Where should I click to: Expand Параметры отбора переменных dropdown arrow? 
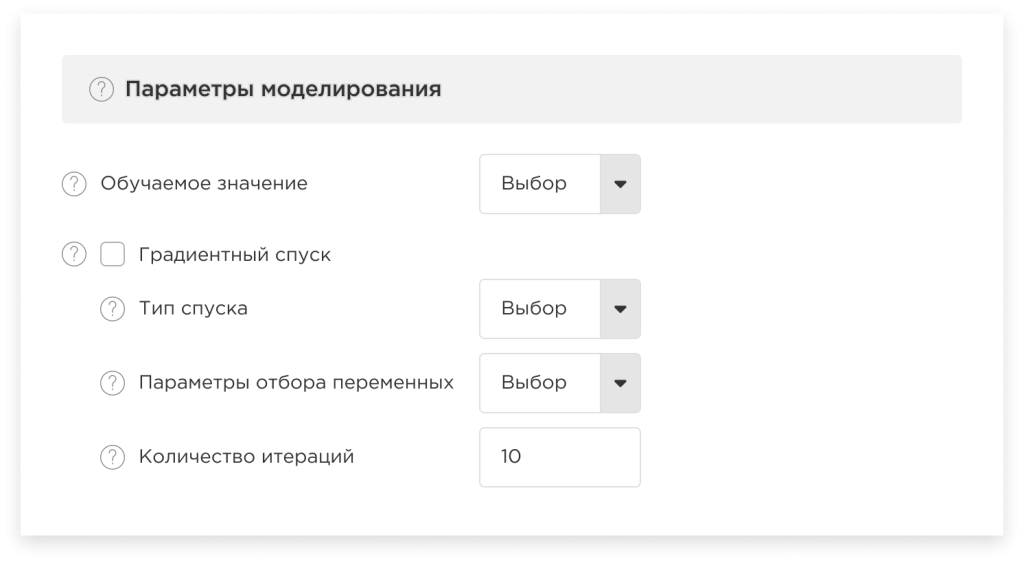pyautogui.click(x=620, y=383)
